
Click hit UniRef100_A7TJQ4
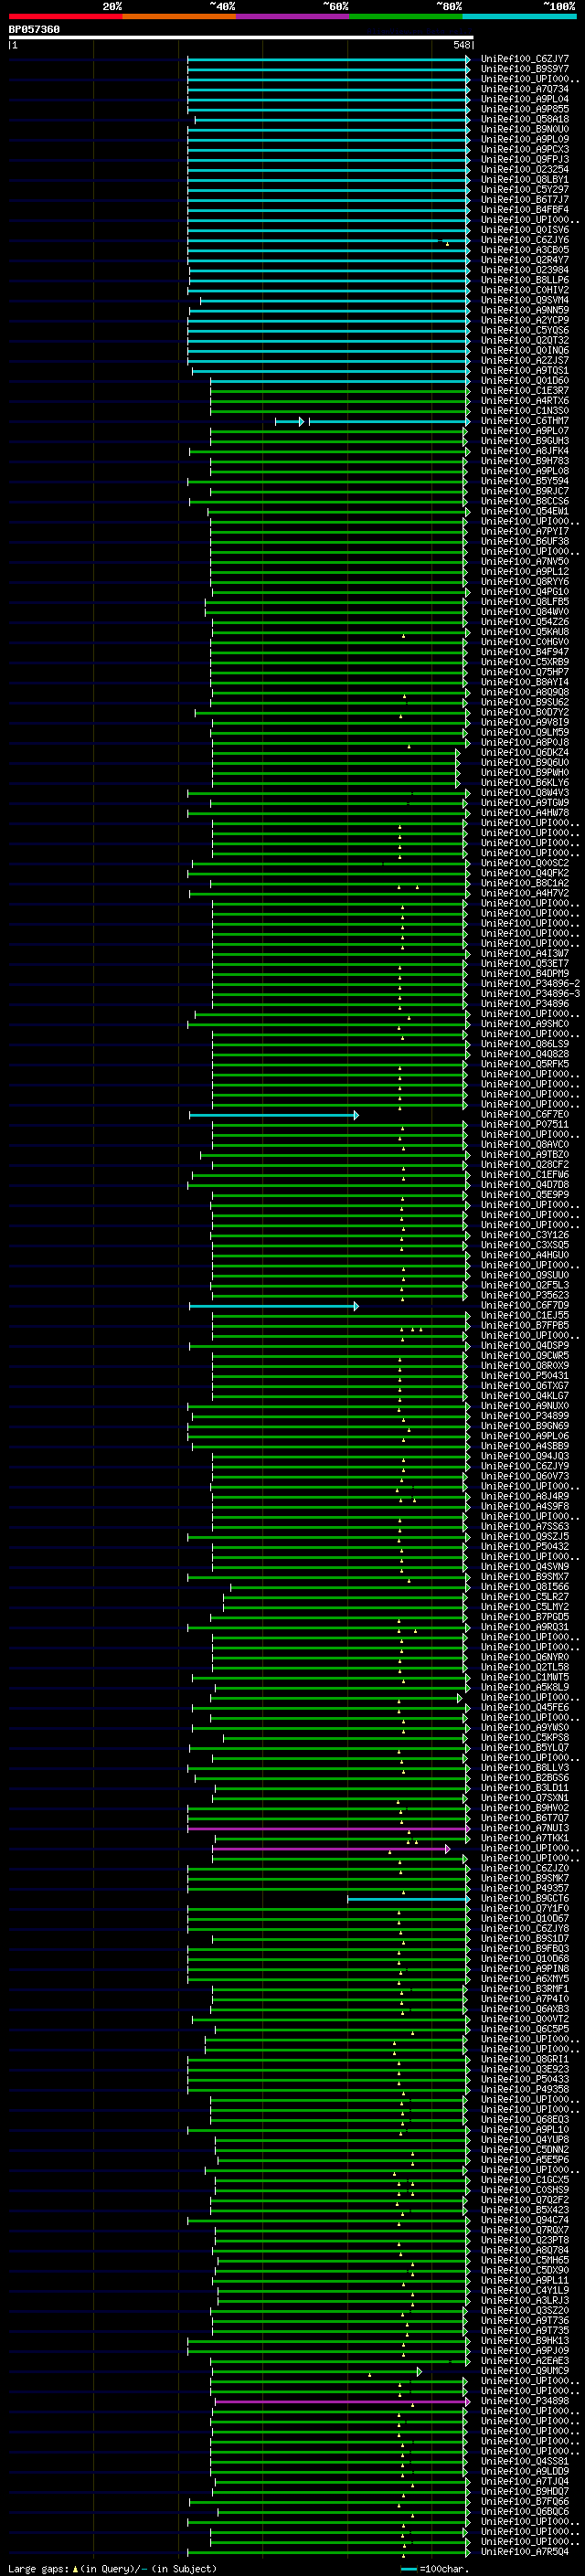[x=524, y=2481]
